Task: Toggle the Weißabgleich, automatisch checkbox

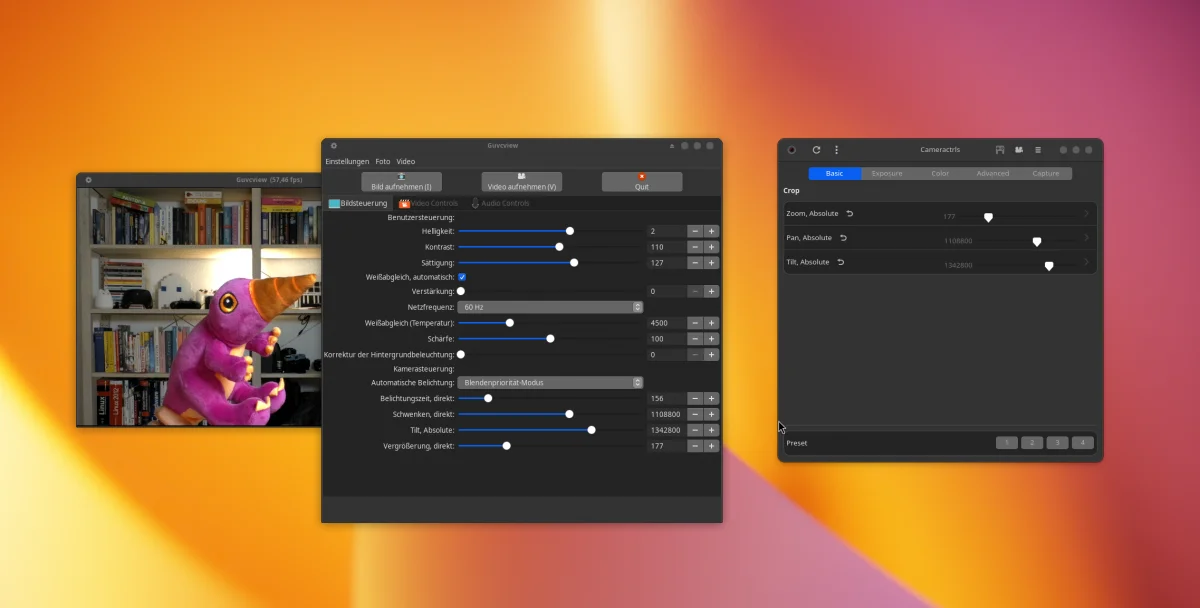Action: 462,276
